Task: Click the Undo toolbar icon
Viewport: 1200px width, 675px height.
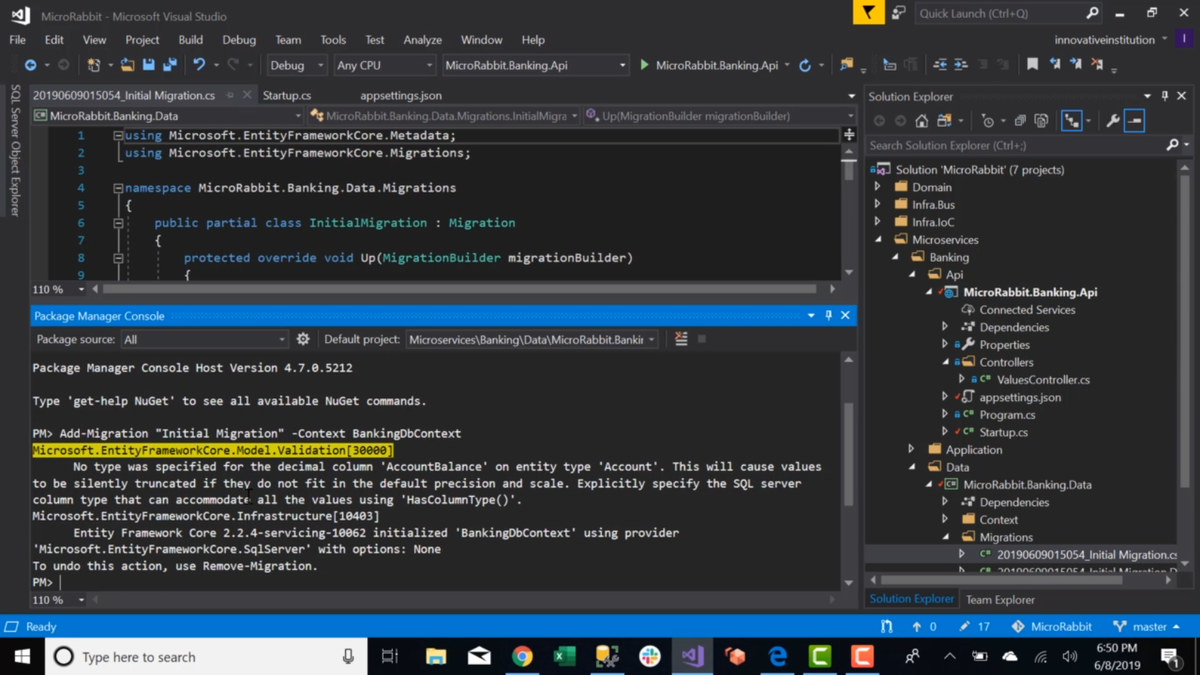Action: point(199,65)
